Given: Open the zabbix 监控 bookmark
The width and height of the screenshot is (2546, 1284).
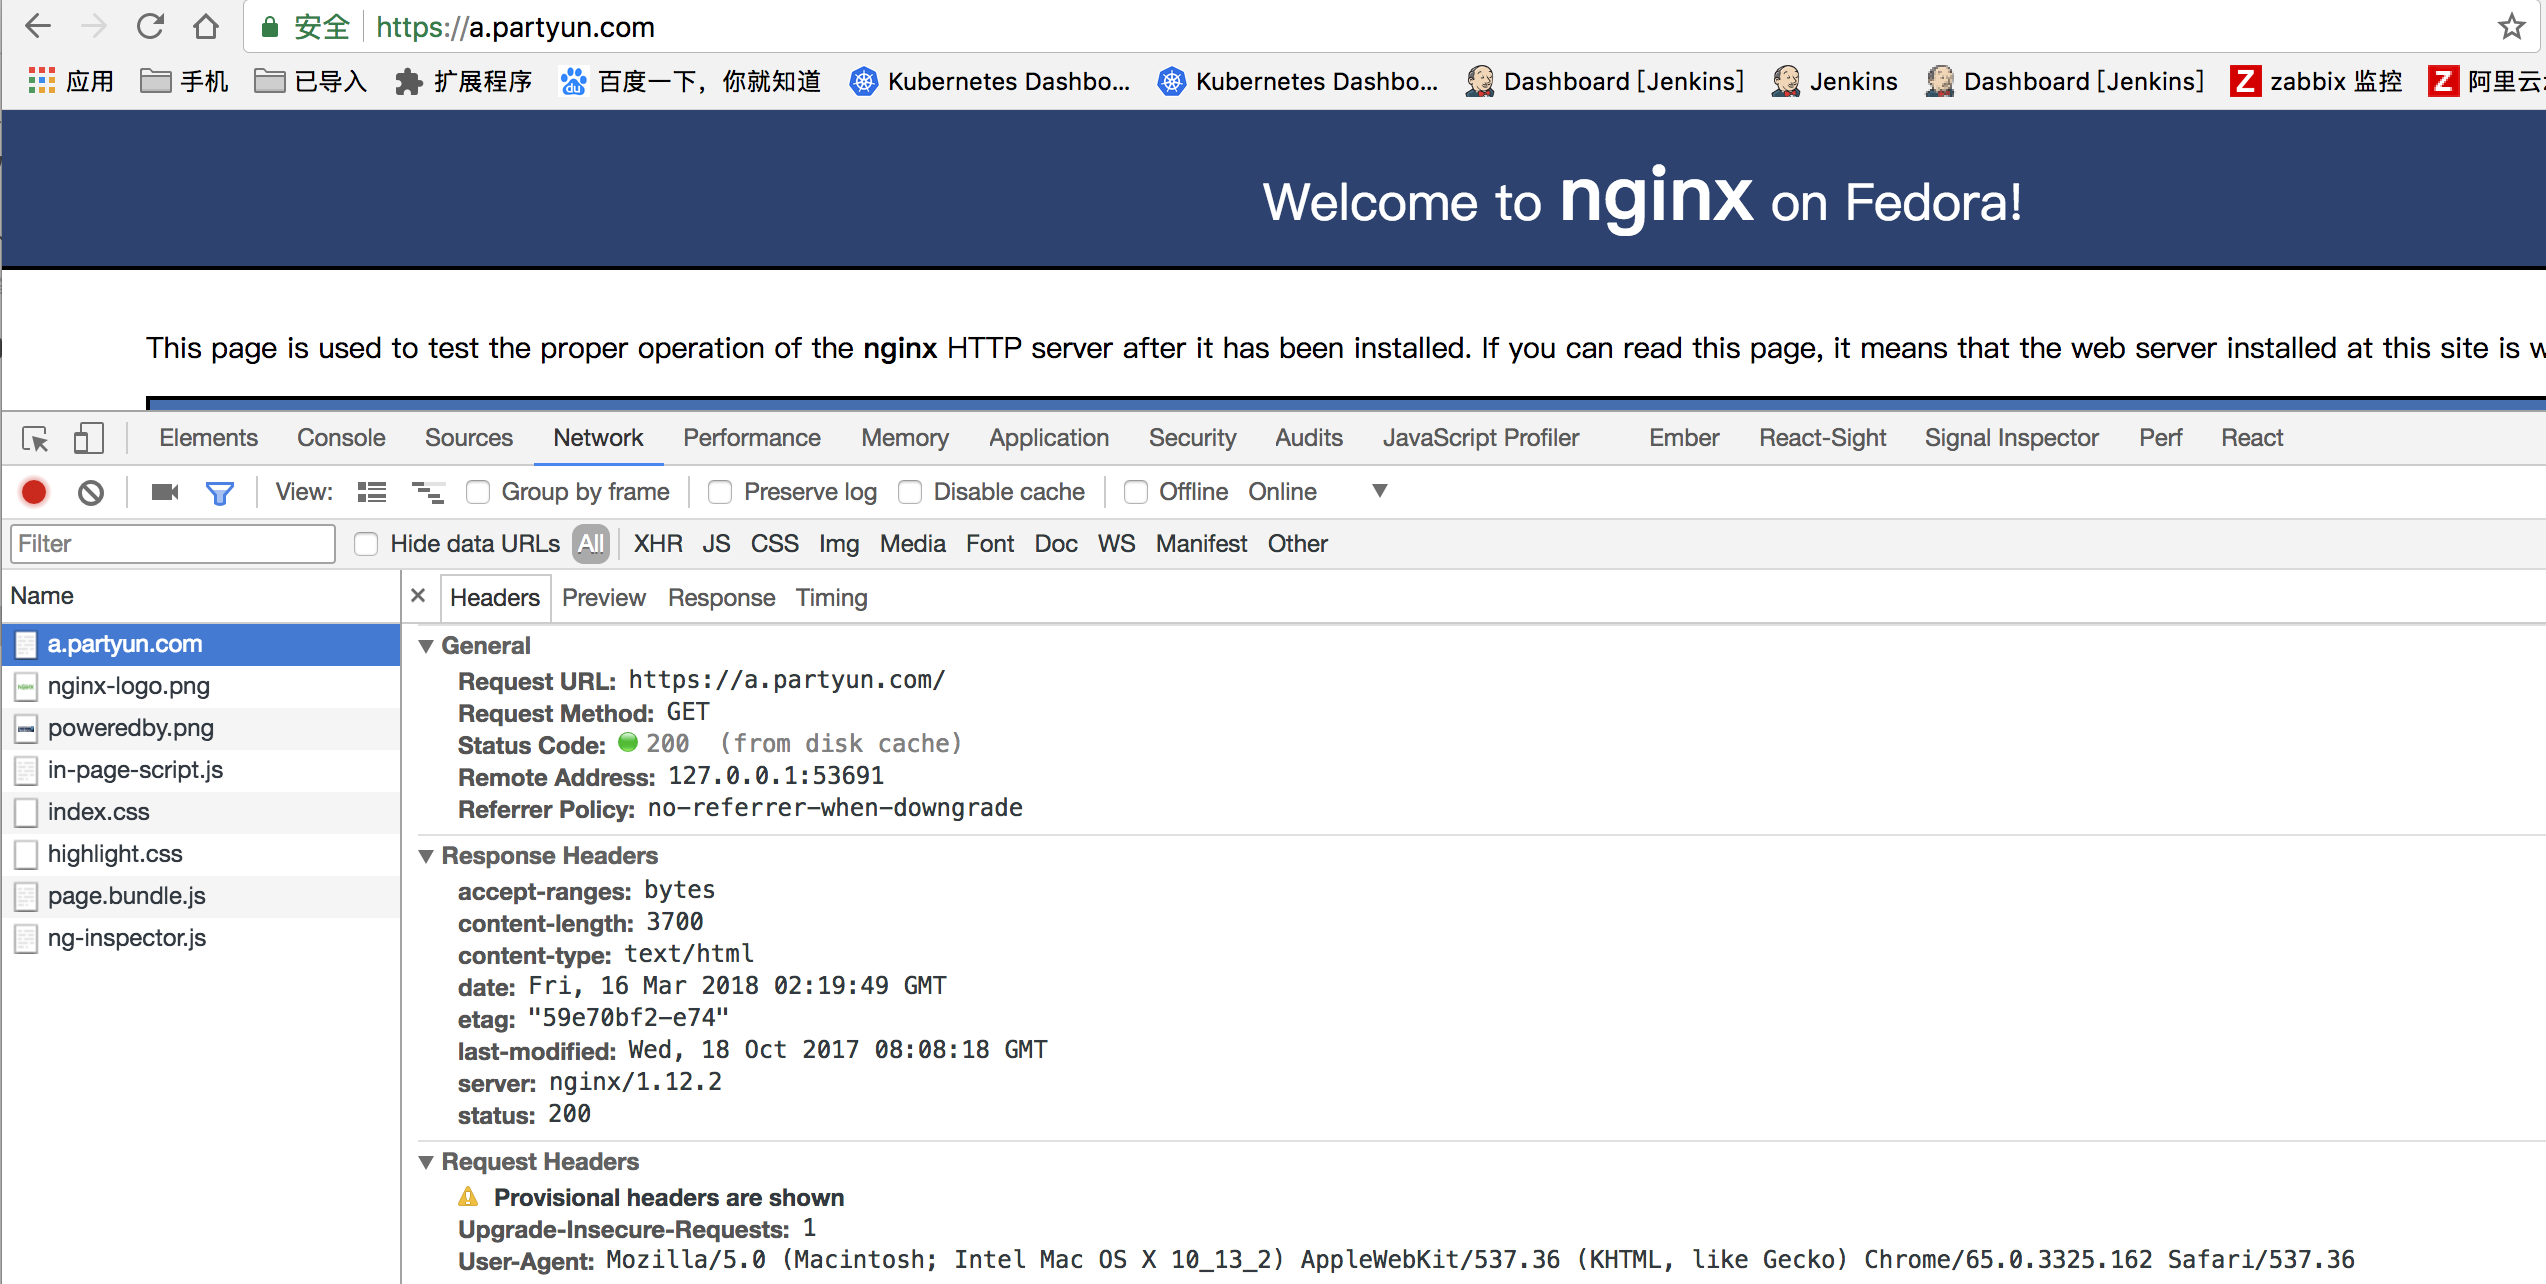Looking at the screenshot, I should tap(2316, 81).
